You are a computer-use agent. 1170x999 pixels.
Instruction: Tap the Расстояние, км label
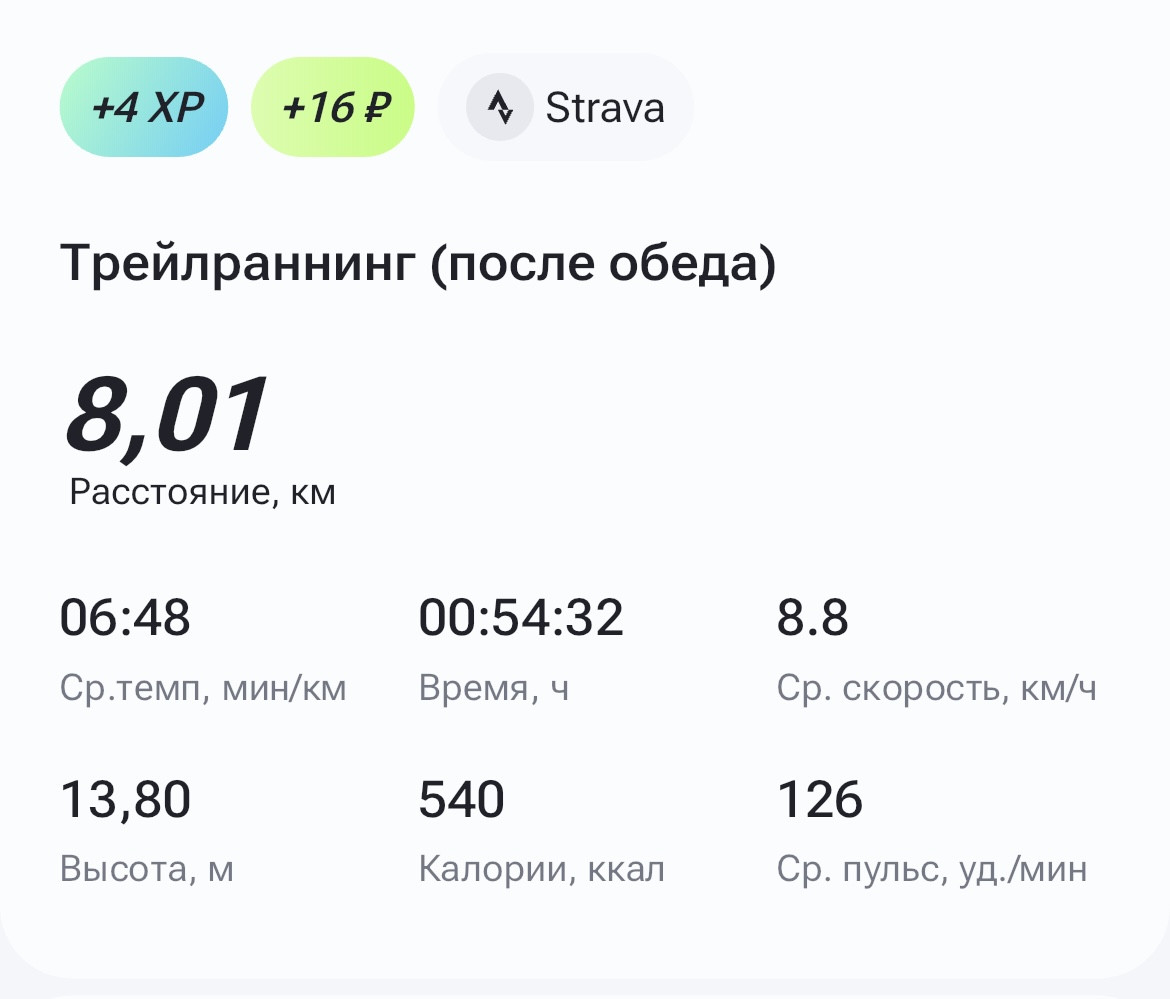tap(202, 492)
